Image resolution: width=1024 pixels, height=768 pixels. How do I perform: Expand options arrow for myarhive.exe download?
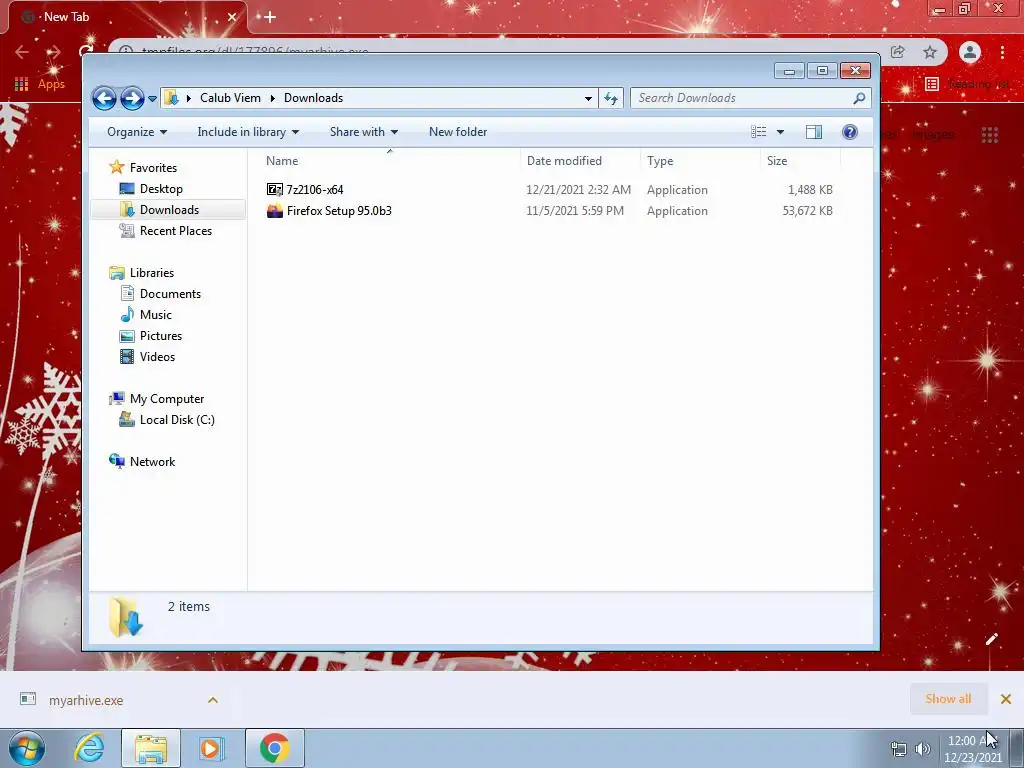click(x=213, y=700)
